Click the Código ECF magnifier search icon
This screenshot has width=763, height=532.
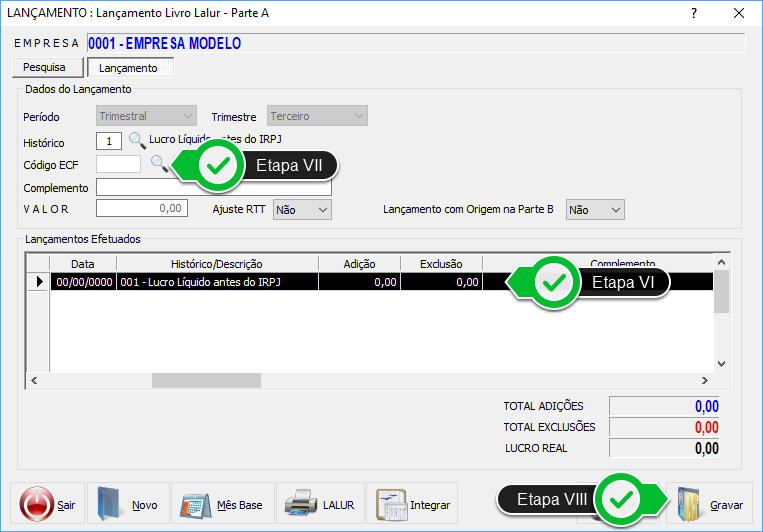coord(159,164)
